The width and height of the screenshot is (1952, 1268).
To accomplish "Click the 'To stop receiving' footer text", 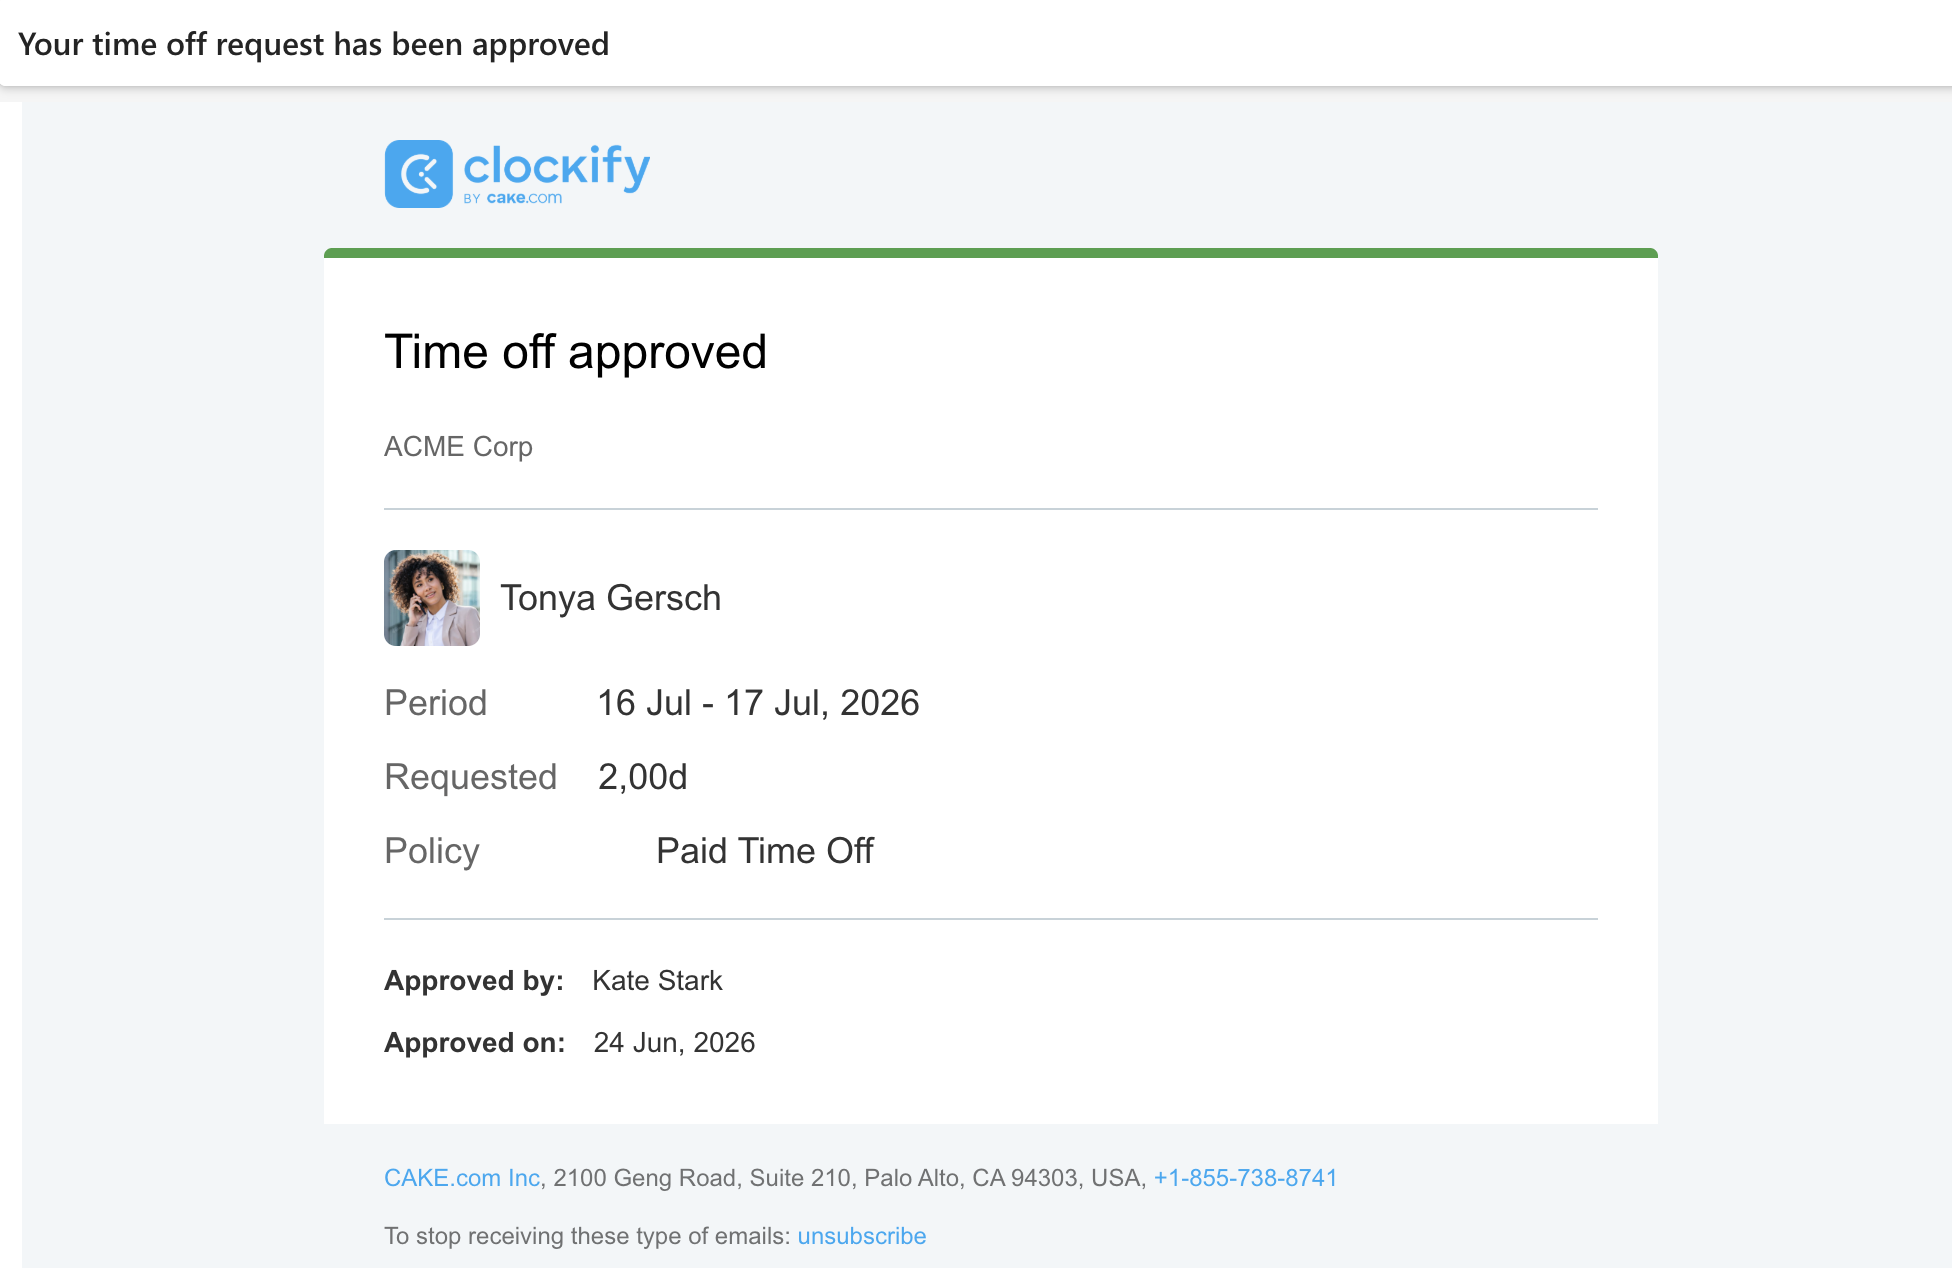I will pos(588,1236).
